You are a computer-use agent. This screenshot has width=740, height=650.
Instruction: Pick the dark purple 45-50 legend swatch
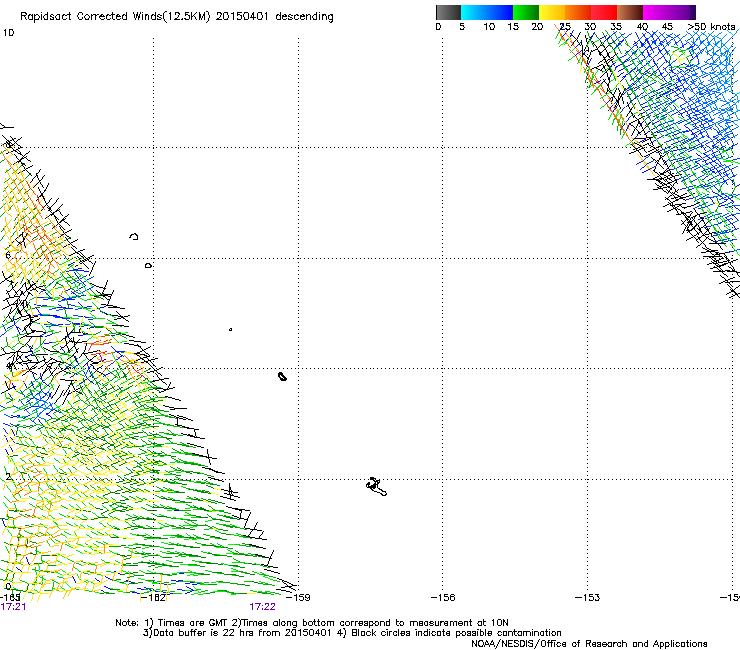click(682, 12)
